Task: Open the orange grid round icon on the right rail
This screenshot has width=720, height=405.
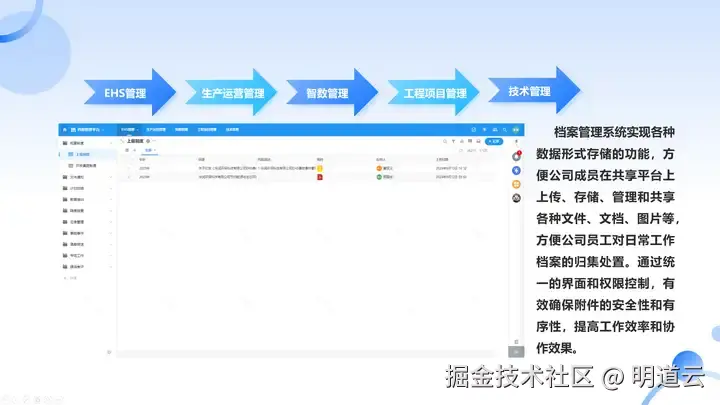Action: (x=516, y=185)
